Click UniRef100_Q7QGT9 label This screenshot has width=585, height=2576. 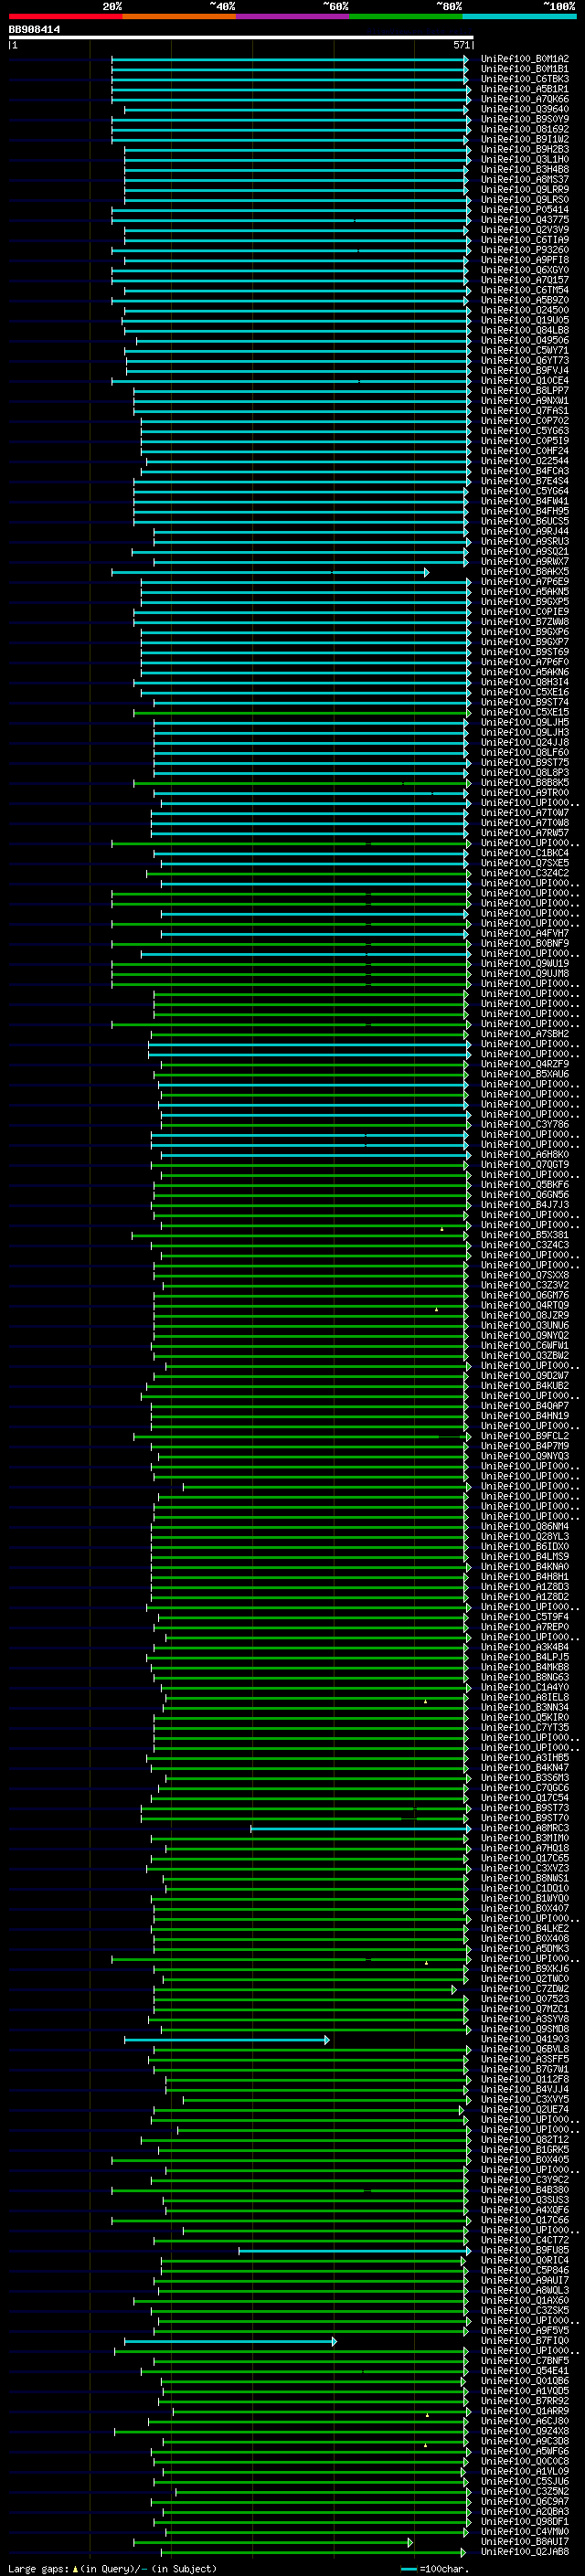(x=525, y=1164)
